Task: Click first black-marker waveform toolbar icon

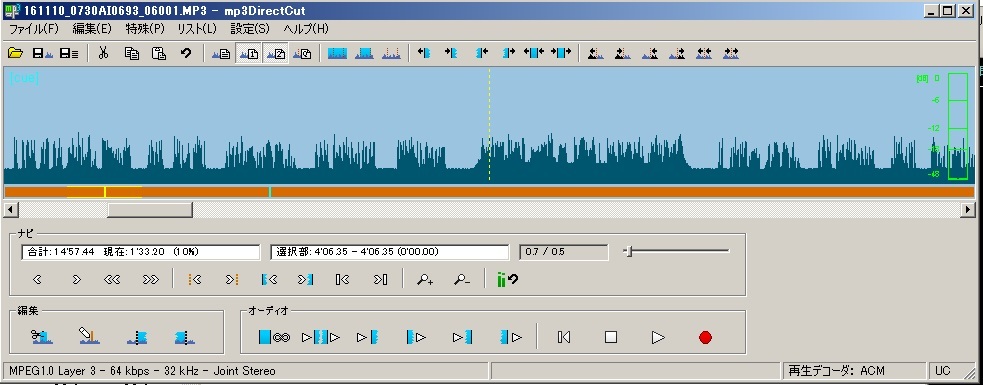Action: (596, 53)
